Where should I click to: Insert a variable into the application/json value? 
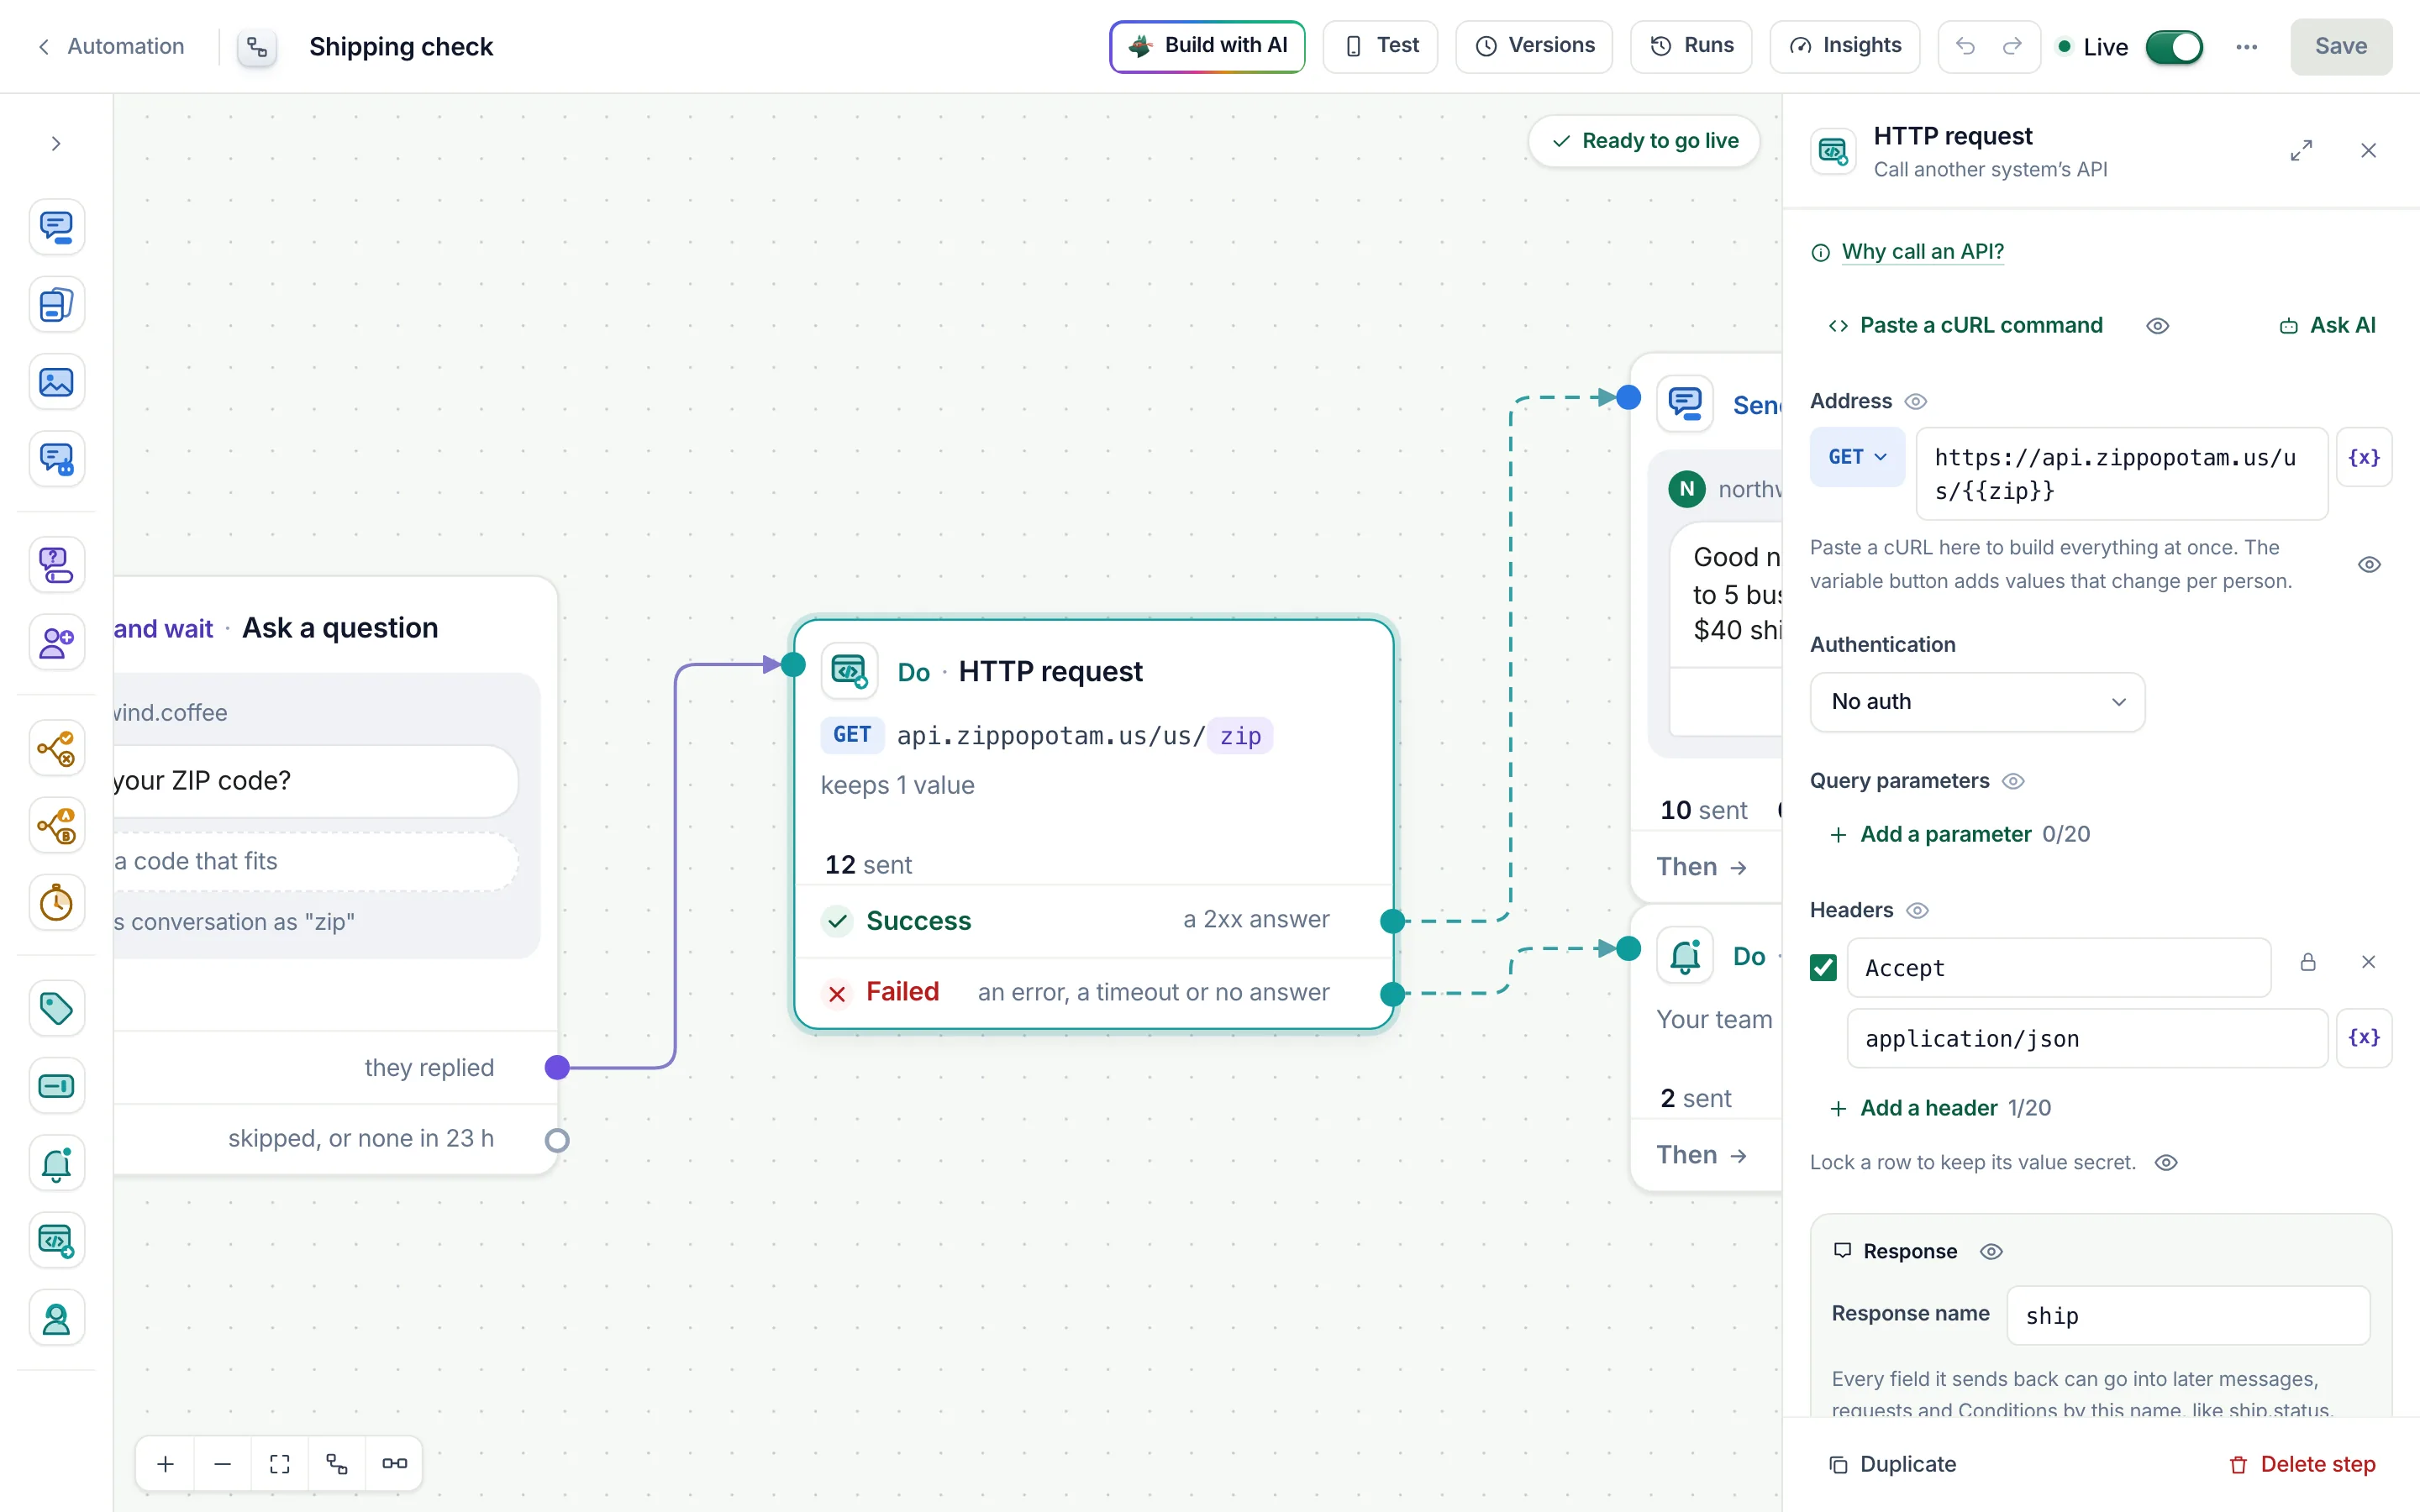click(x=2364, y=1037)
